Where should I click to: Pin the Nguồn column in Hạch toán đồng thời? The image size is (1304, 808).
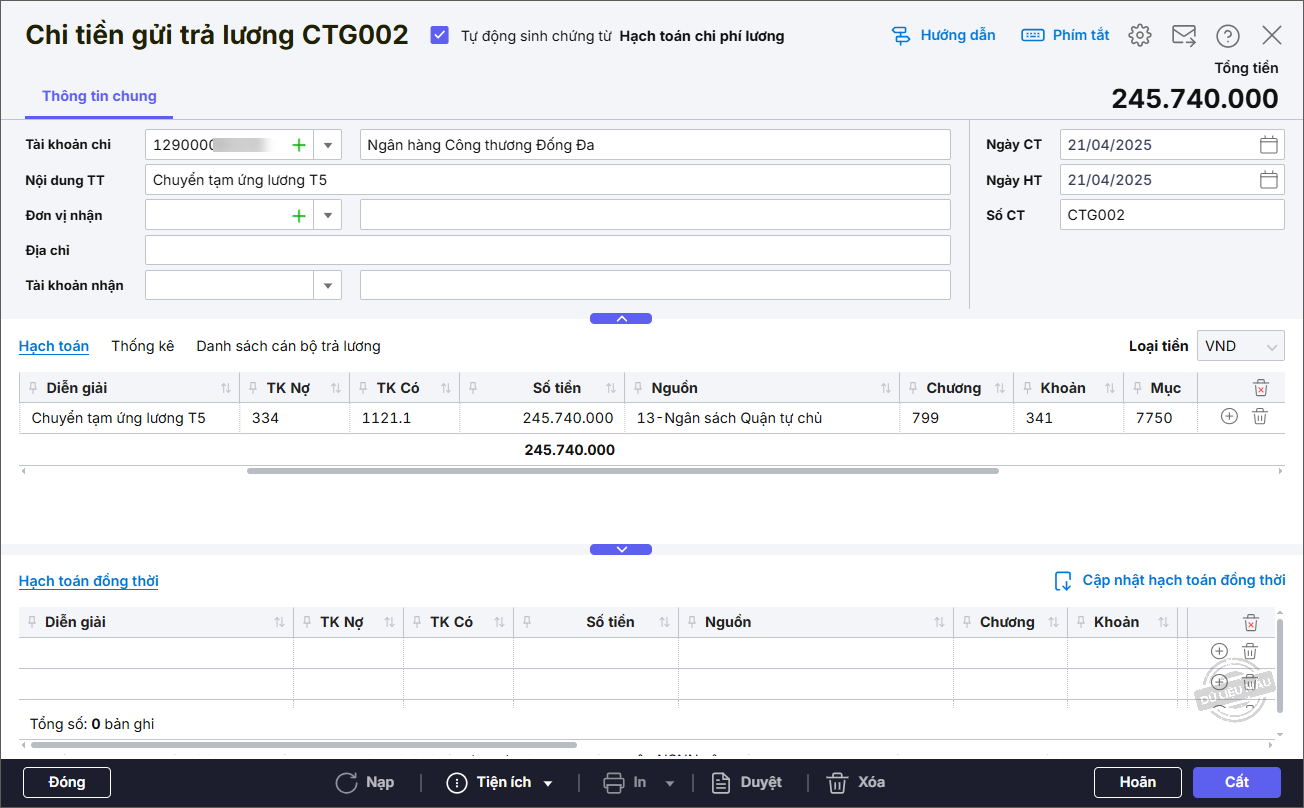pos(692,622)
